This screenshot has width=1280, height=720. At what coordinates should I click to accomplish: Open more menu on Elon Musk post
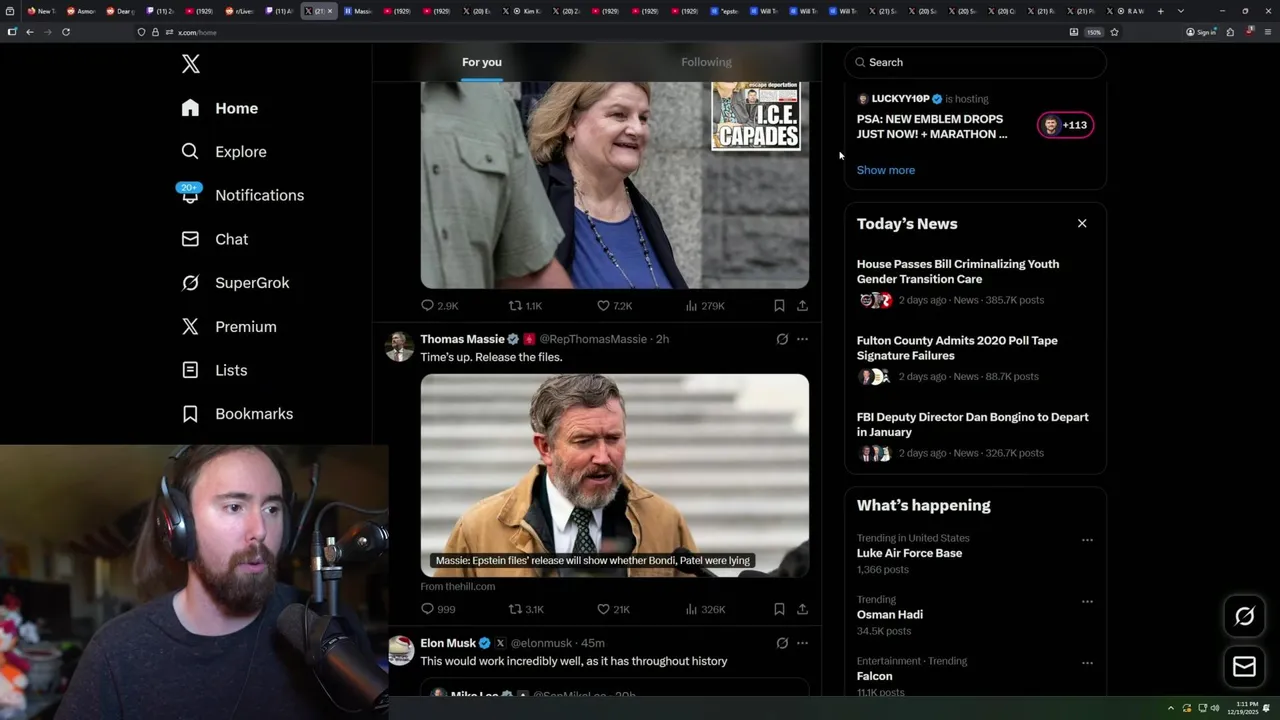pyautogui.click(x=802, y=643)
